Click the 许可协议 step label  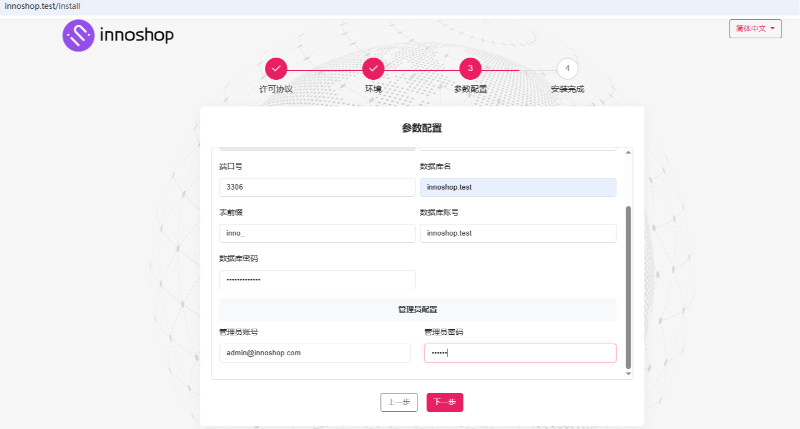point(276,89)
